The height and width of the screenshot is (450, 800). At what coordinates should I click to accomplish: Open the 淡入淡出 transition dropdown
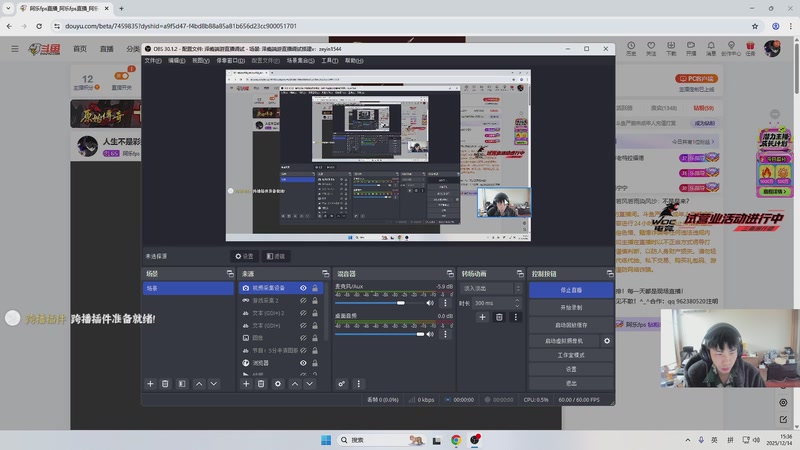491,288
